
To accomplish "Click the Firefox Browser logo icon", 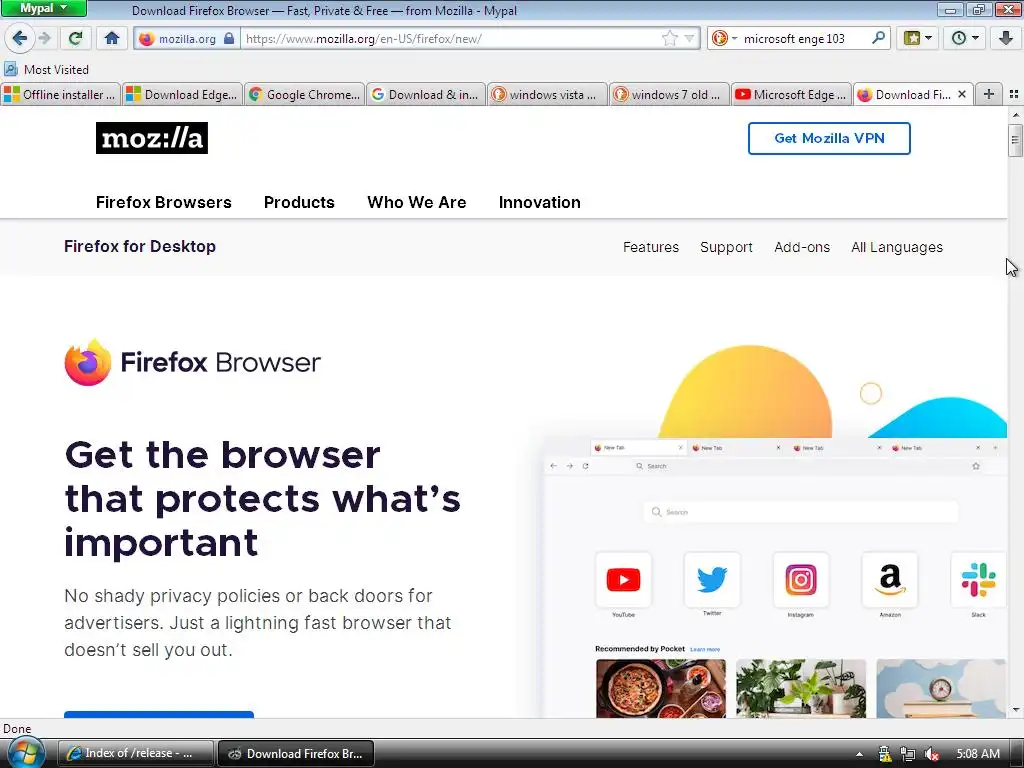I will pos(88,362).
